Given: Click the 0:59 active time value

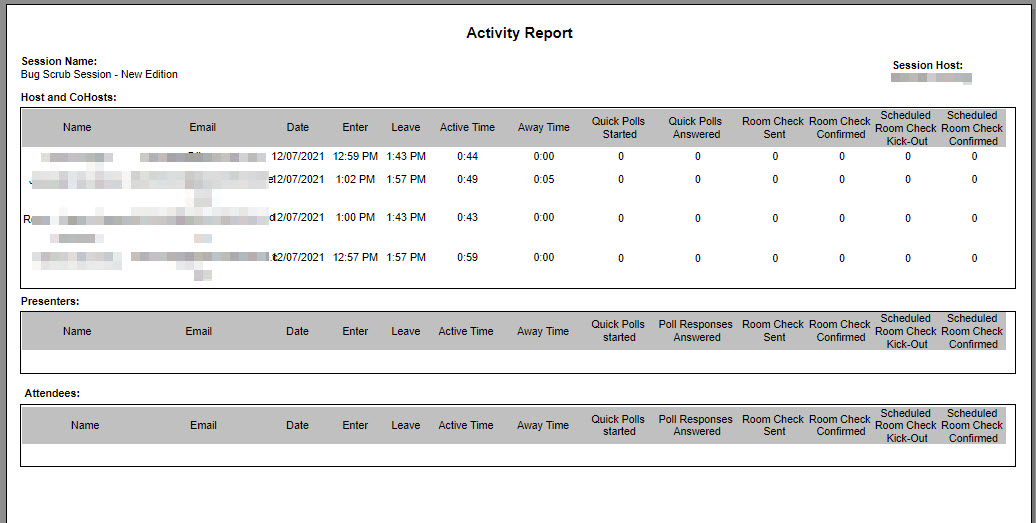Looking at the screenshot, I should pyautogui.click(x=467, y=258).
